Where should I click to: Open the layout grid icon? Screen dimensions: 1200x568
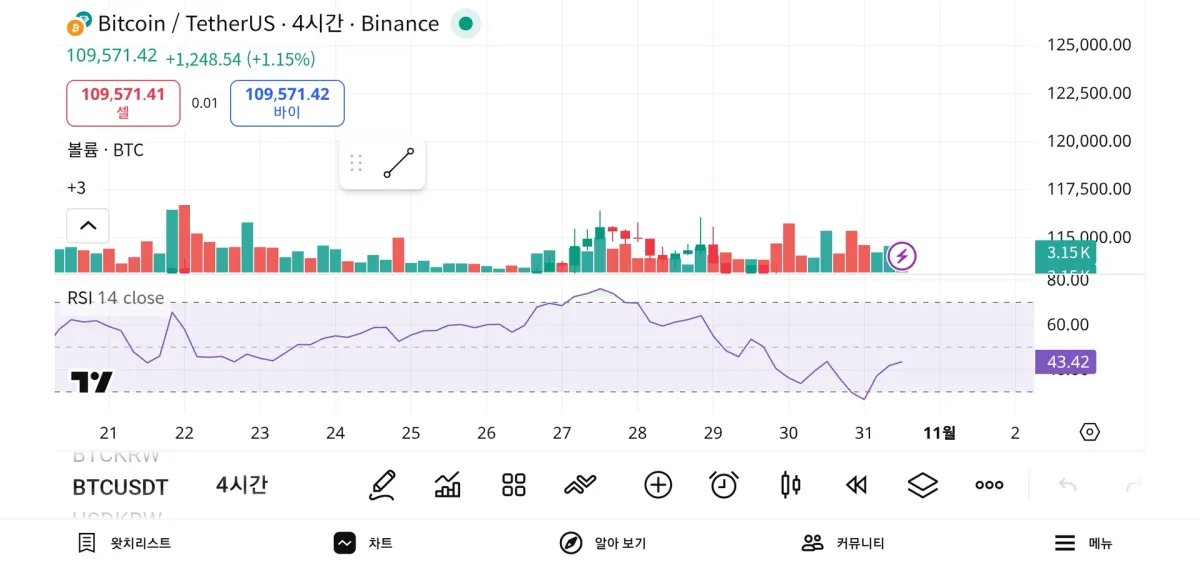(x=514, y=485)
